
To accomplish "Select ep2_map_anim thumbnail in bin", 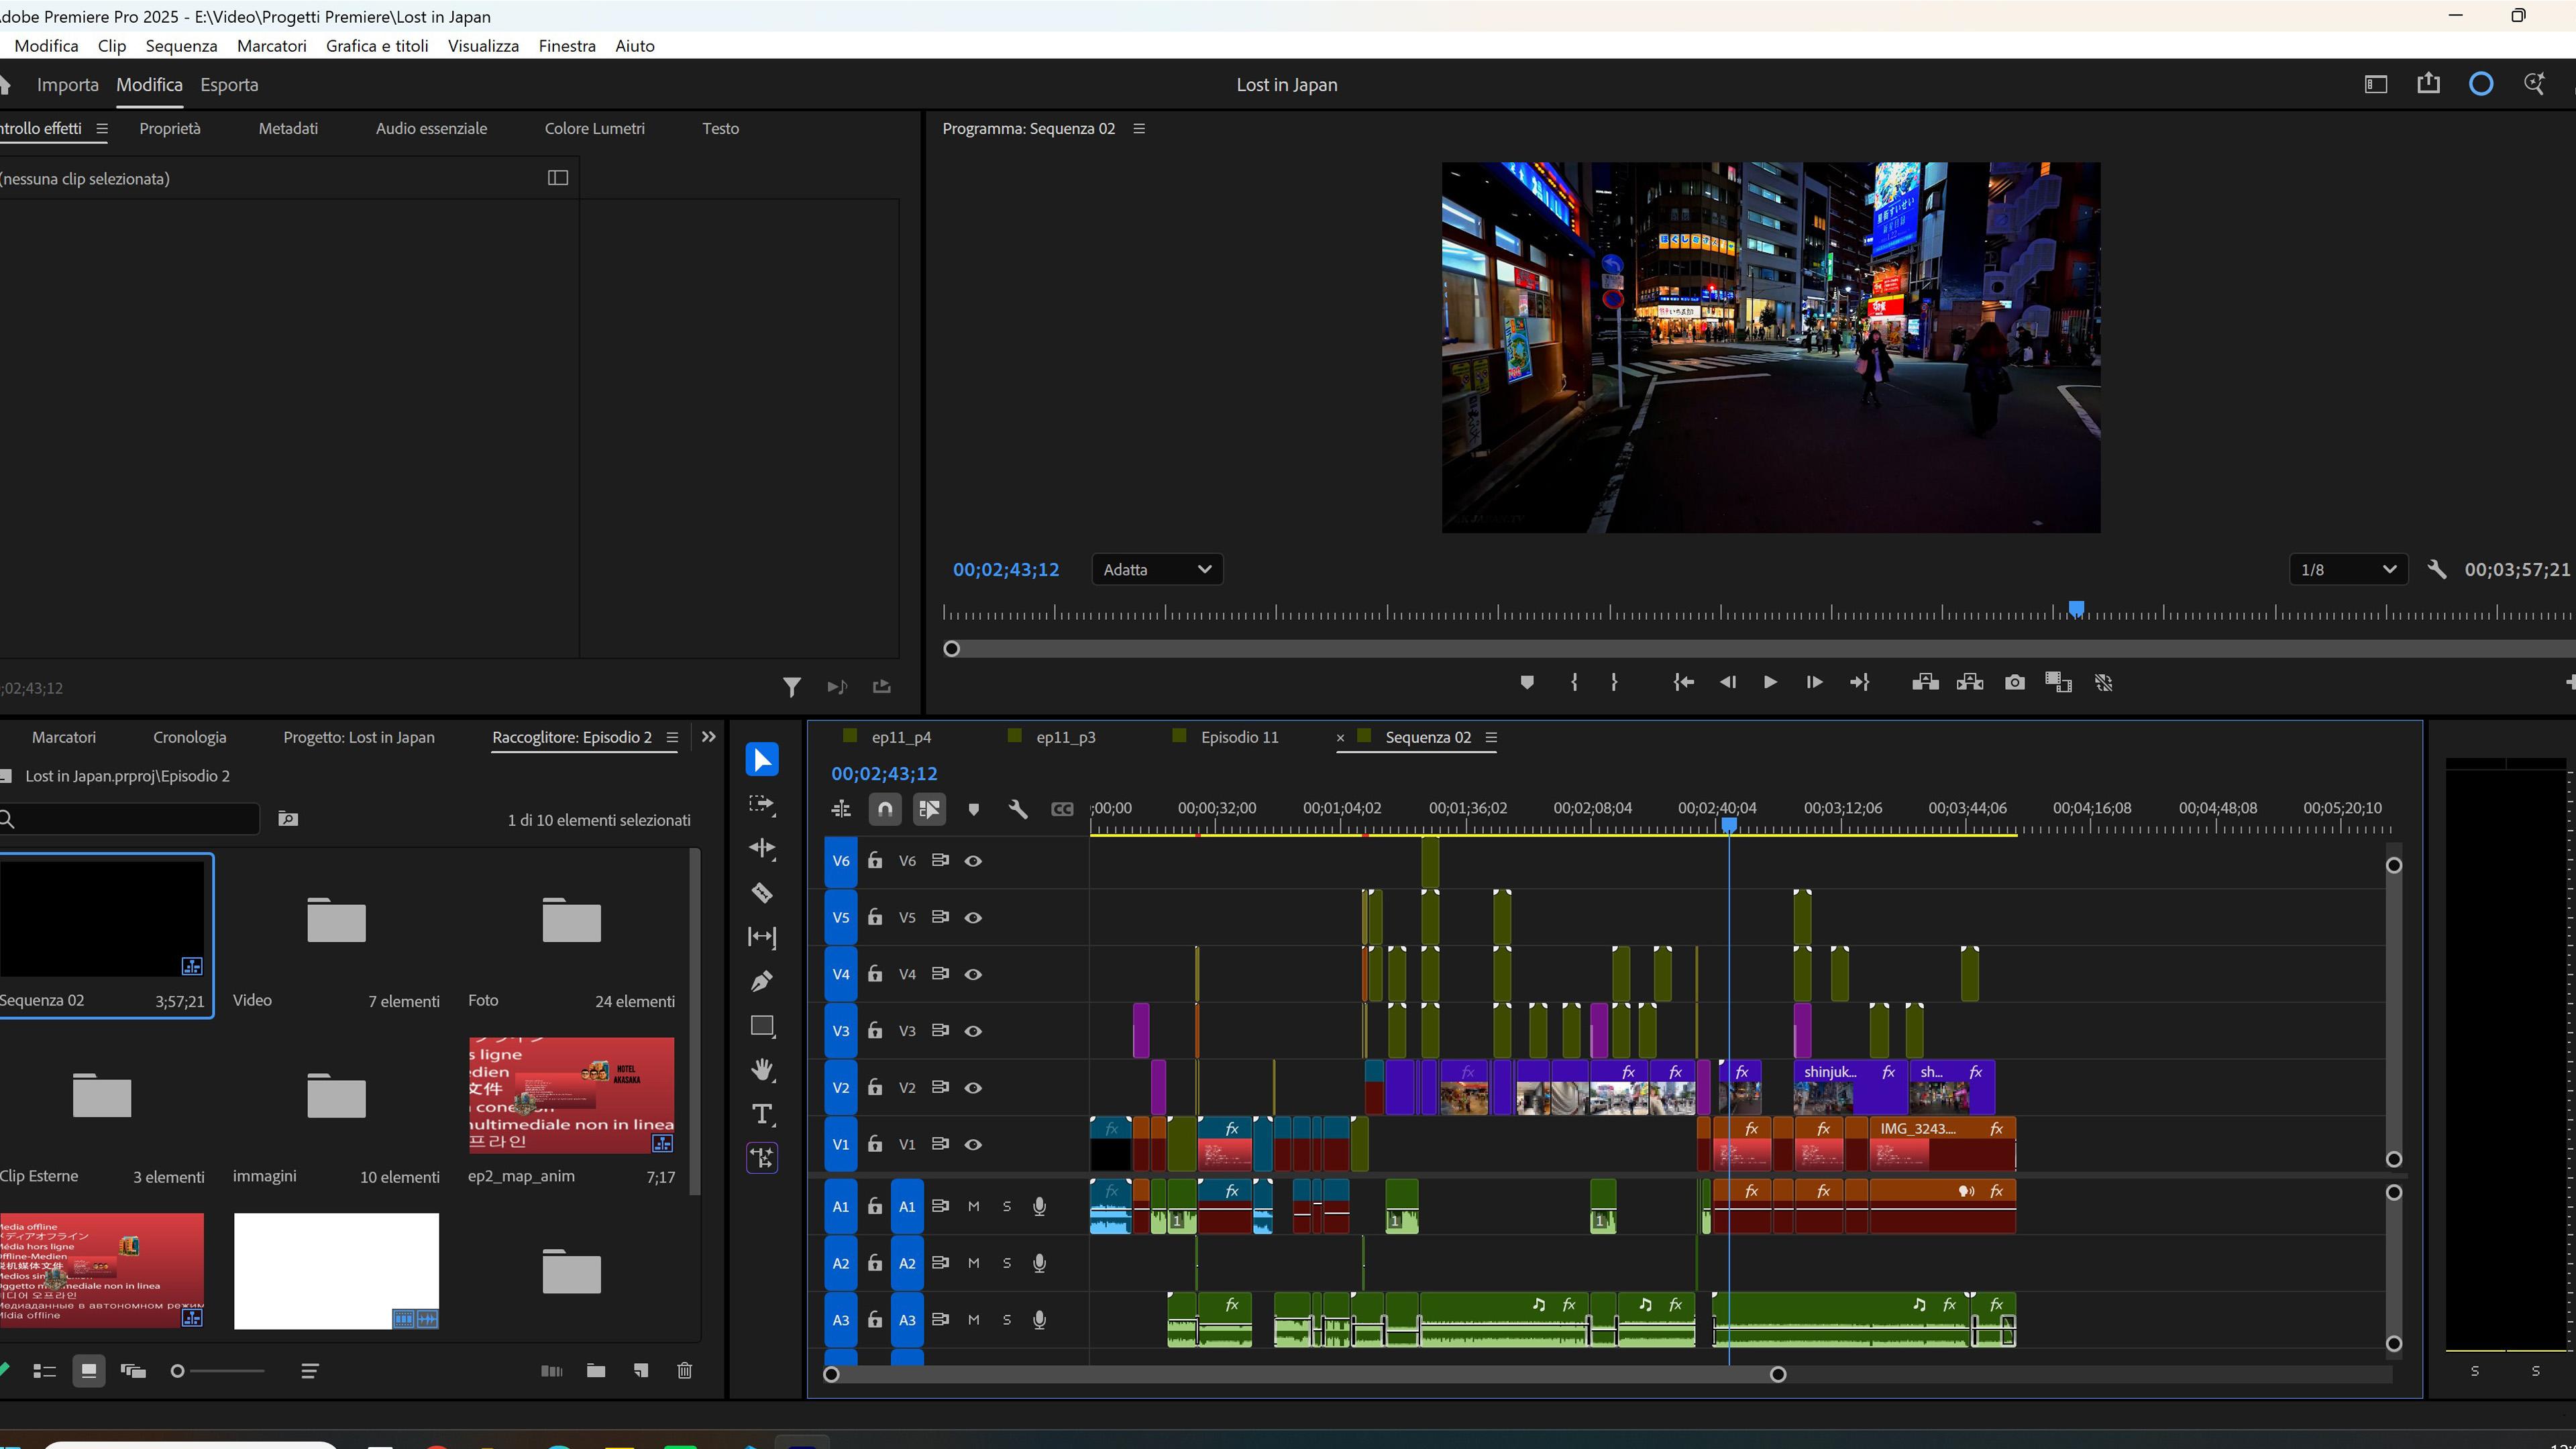I will pyautogui.click(x=572, y=1096).
